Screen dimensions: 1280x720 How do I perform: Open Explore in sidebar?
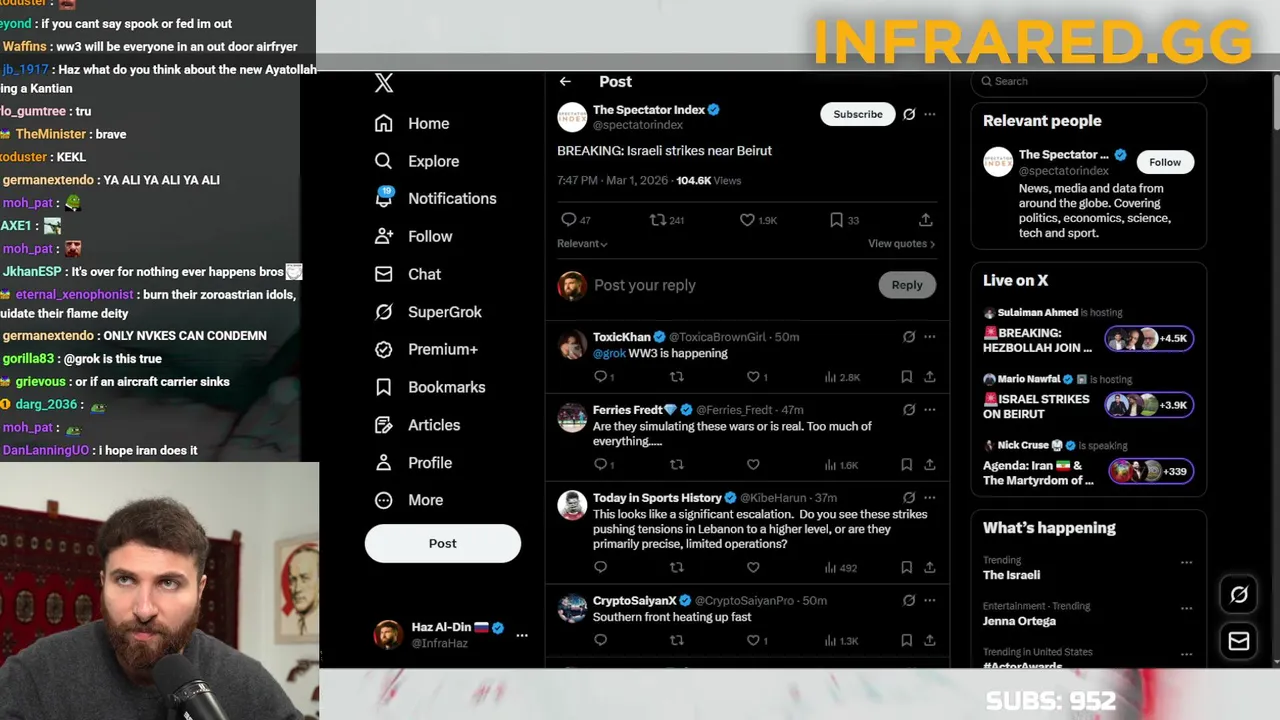pos(417,161)
